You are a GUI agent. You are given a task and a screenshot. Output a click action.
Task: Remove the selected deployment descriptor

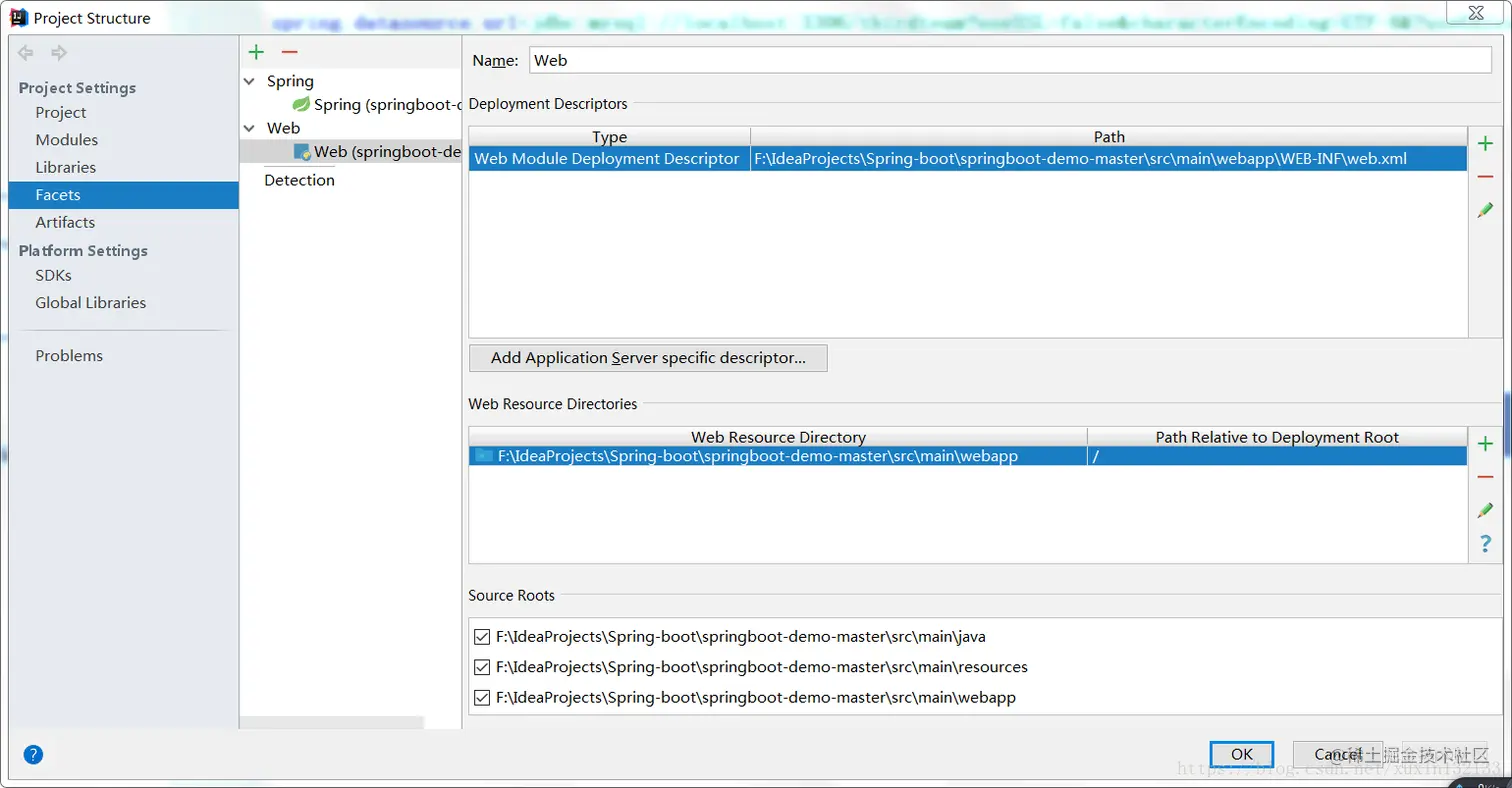1485,177
